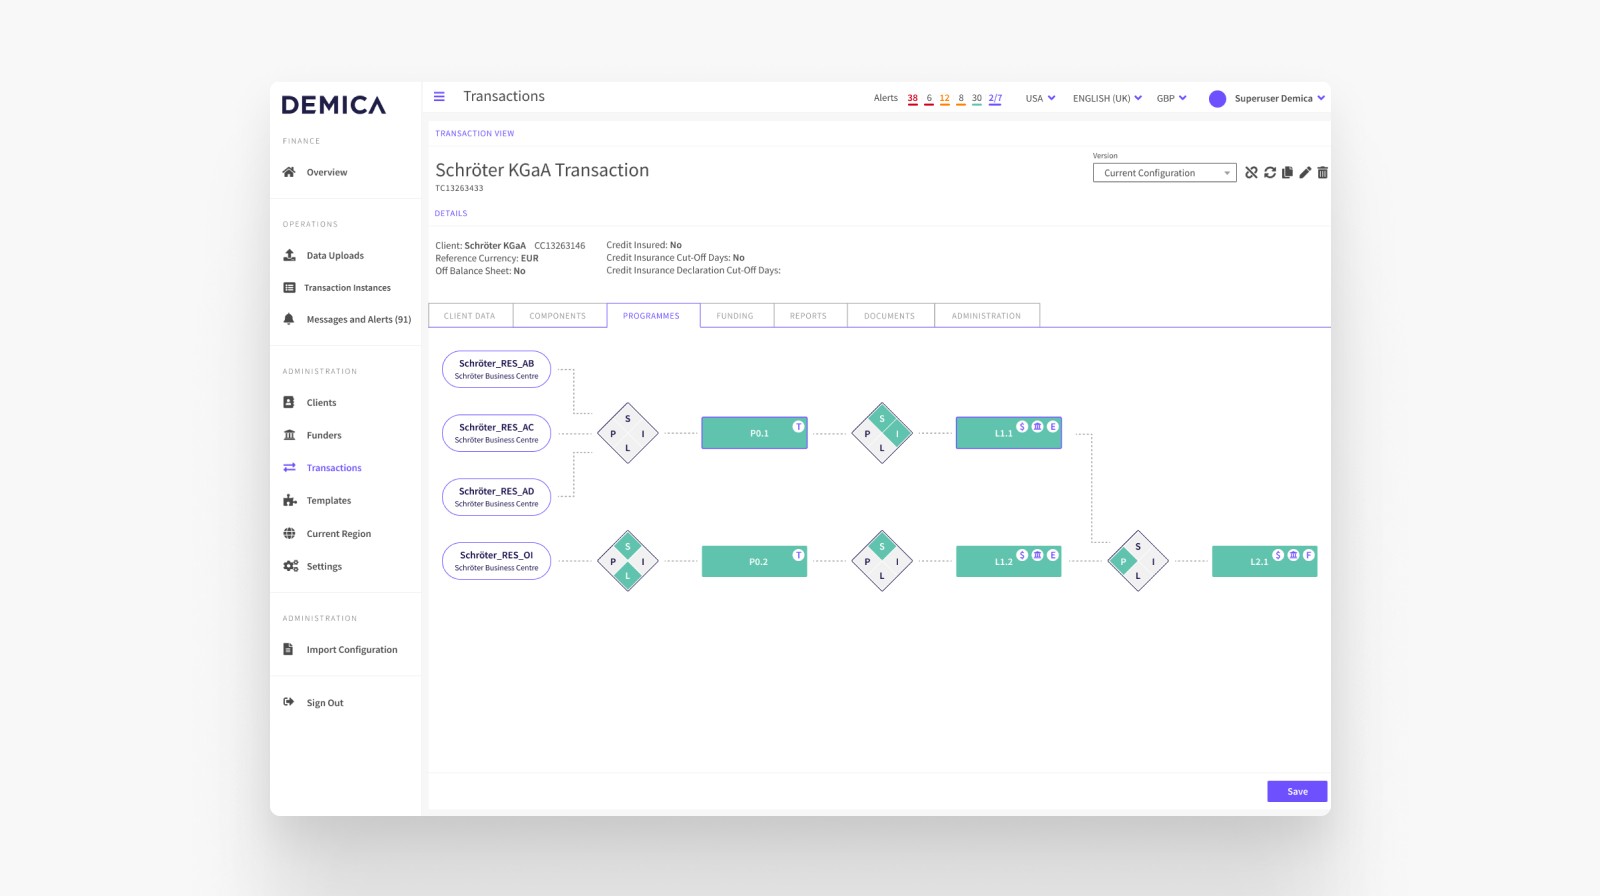Toggle I segment of diamond before L1.1
The width and height of the screenshot is (1600, 896).
897,434
